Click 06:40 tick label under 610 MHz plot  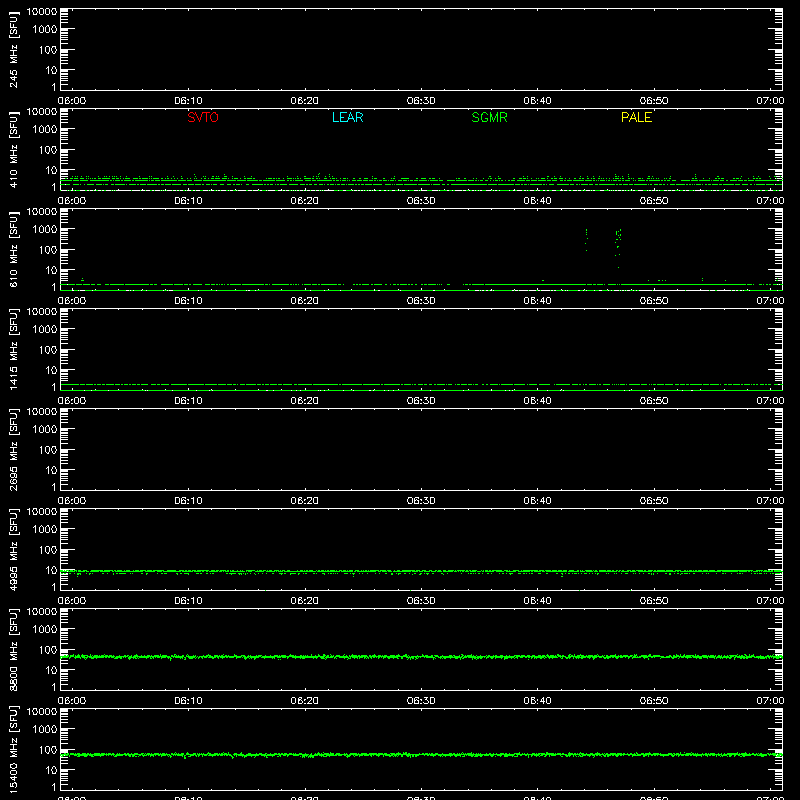point(537,301)
